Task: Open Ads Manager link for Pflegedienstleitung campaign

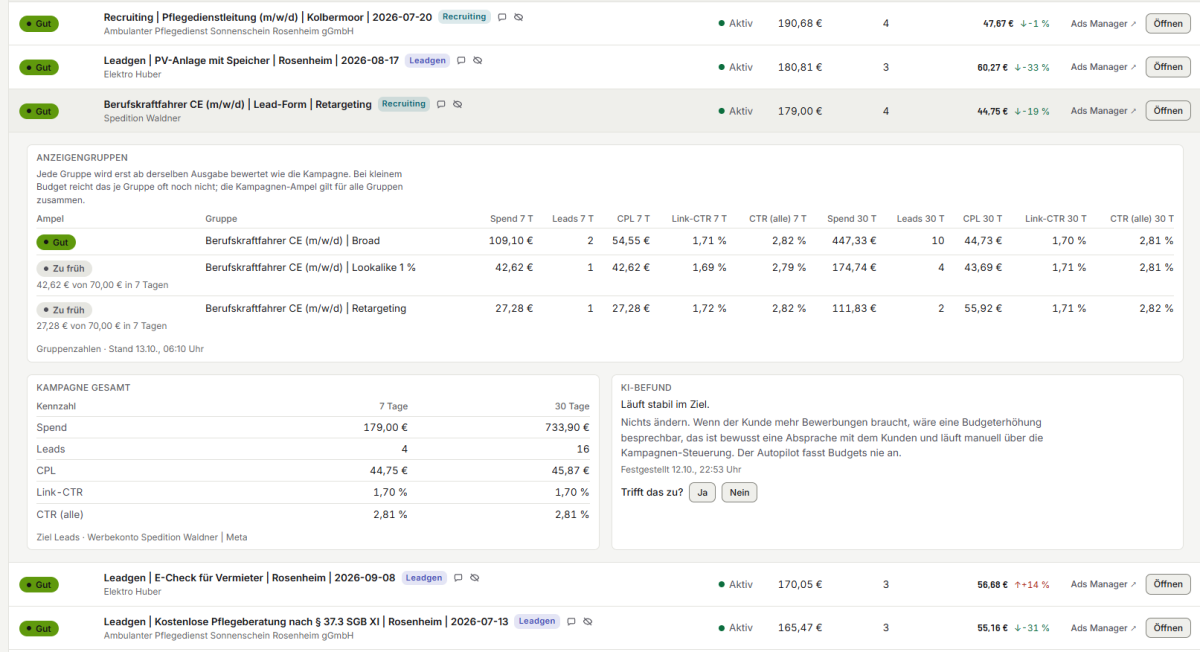Action: [x=1103, y=23]
